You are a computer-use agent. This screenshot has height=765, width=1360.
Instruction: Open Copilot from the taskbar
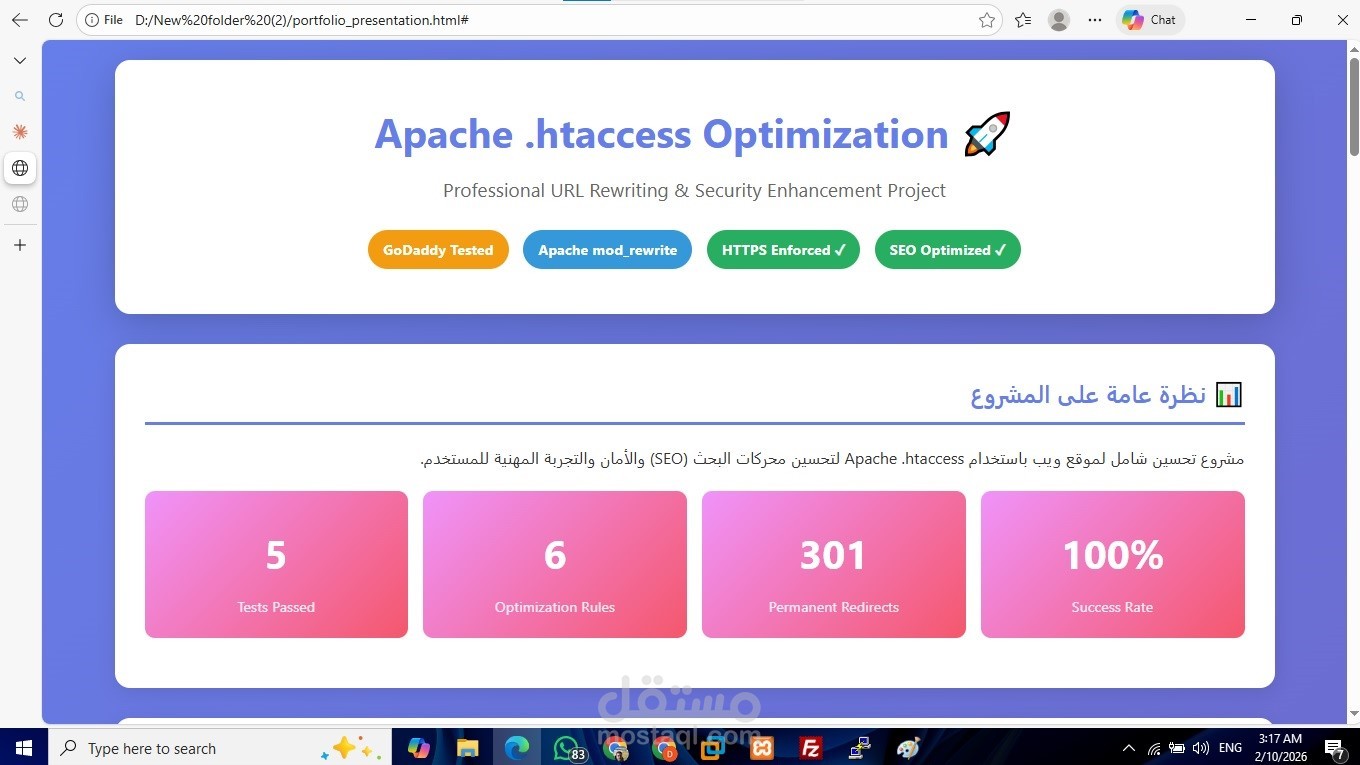[x=418, y=747]
